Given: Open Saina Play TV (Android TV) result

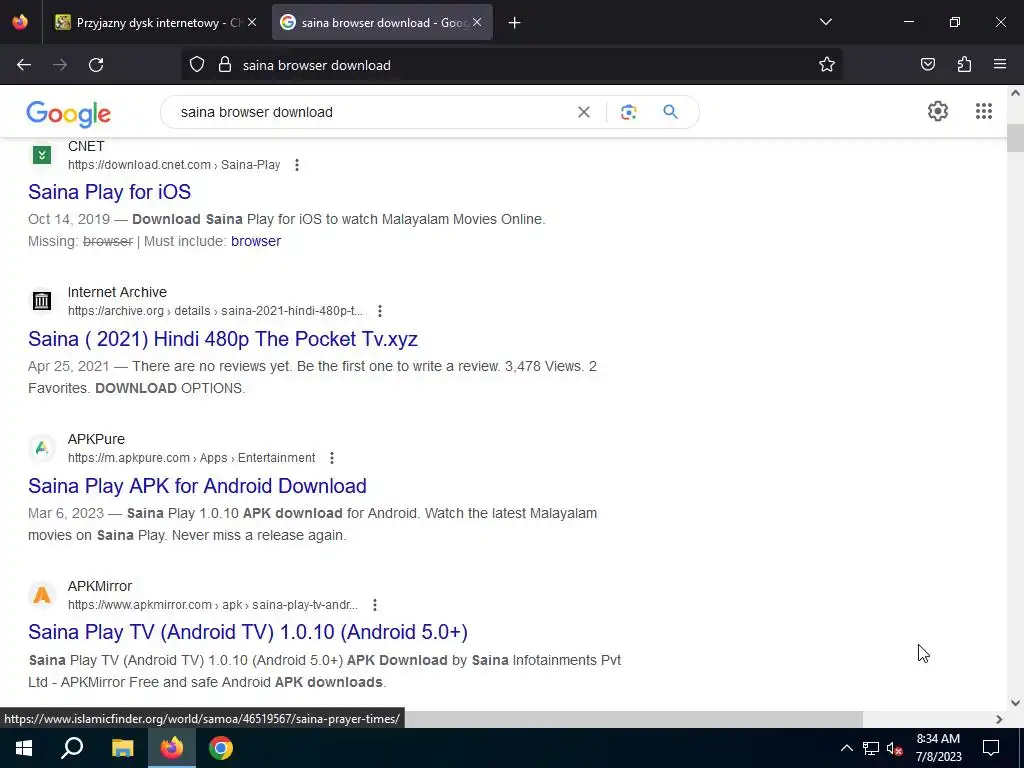Looking at the screenshot, I should pos(248,632).
